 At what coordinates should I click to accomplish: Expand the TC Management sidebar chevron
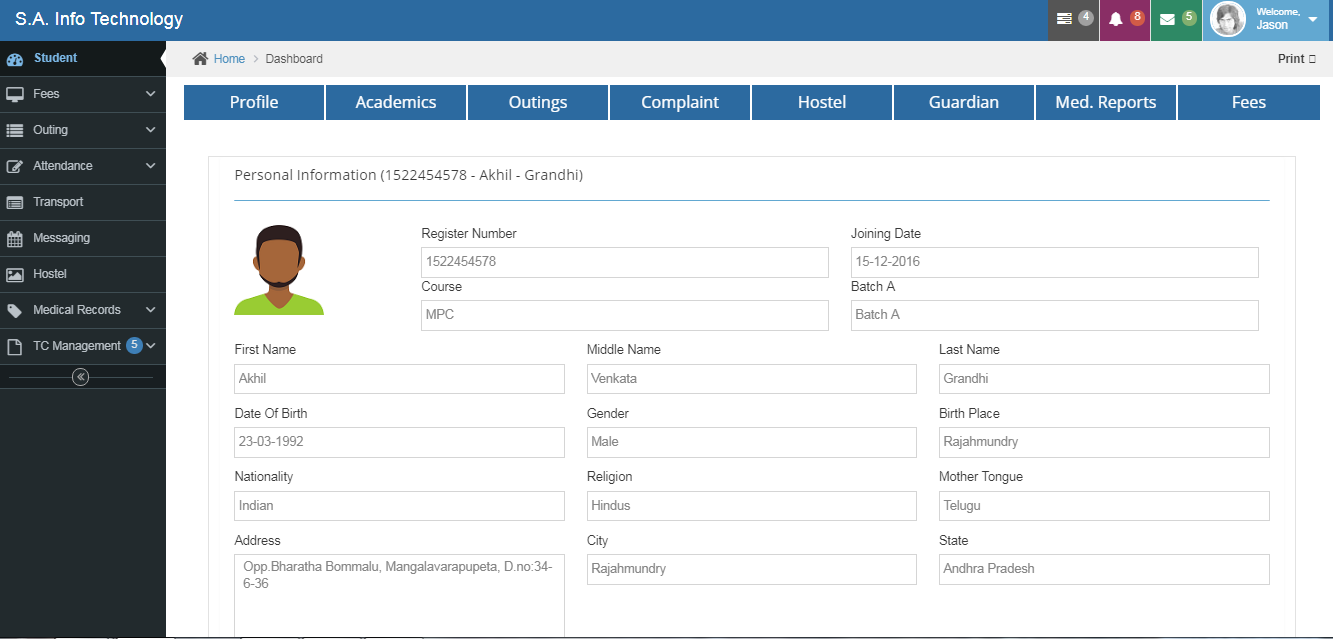tap(151, 346)
